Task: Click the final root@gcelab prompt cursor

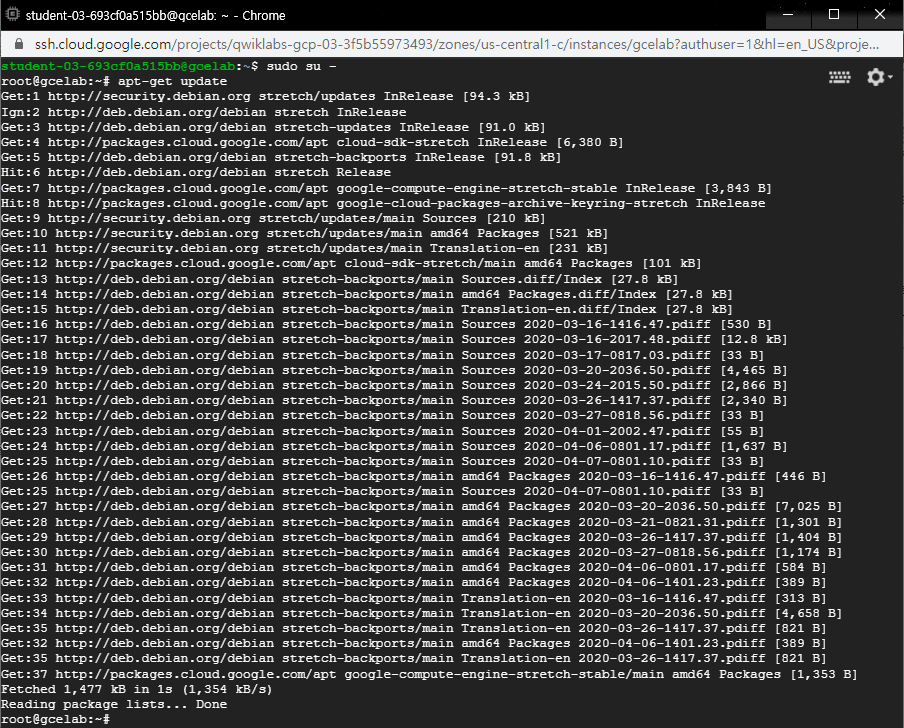Action: click(55, 719)
